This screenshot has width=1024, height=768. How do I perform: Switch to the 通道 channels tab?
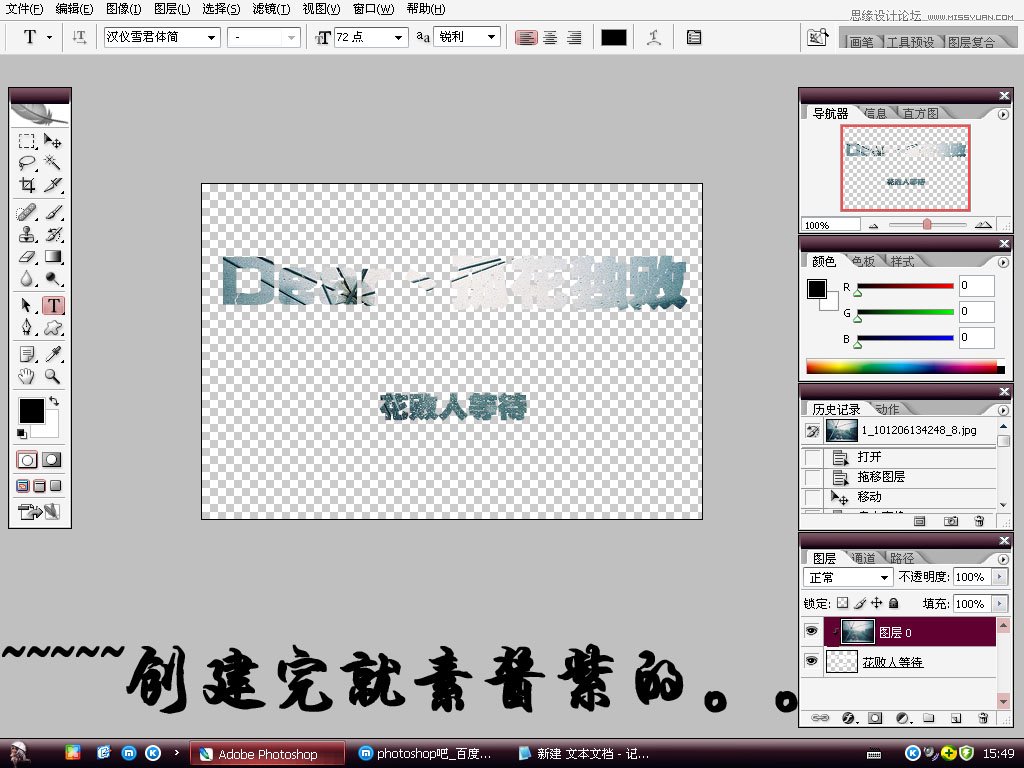[863, 557]
